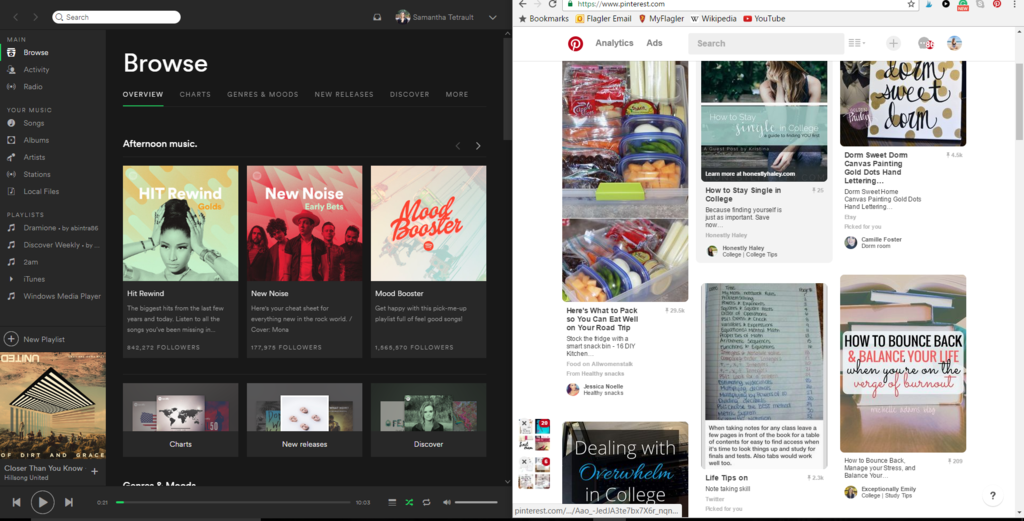The width and height of the screenshot is (1024, 521).
Task: Open the New releases browse tile
Action: 304,420
